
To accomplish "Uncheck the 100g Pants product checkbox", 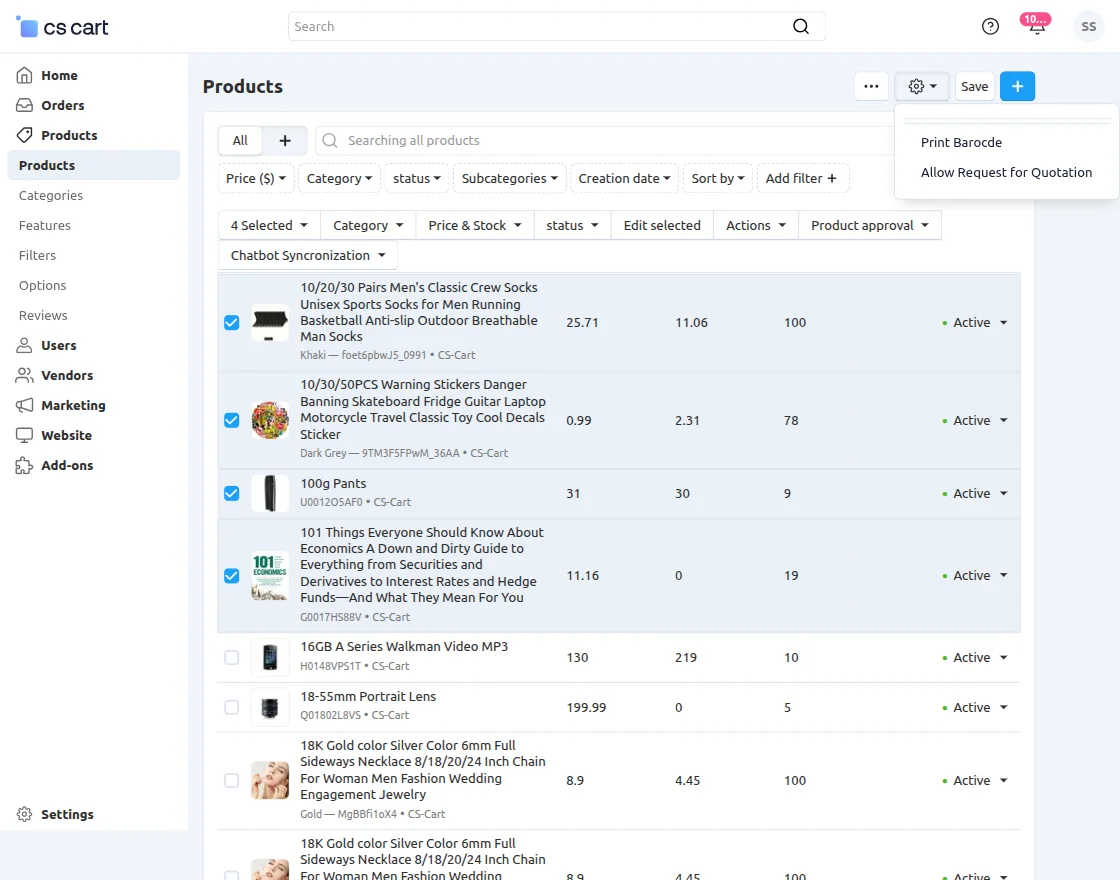I will (232, 494).
